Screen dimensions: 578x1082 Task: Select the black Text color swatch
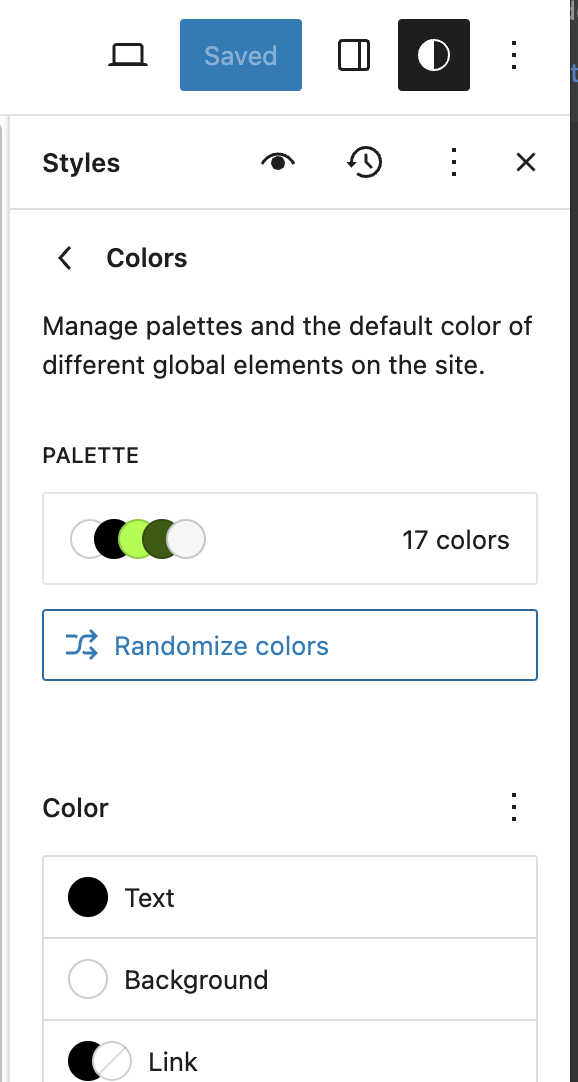tap(88, 896)
